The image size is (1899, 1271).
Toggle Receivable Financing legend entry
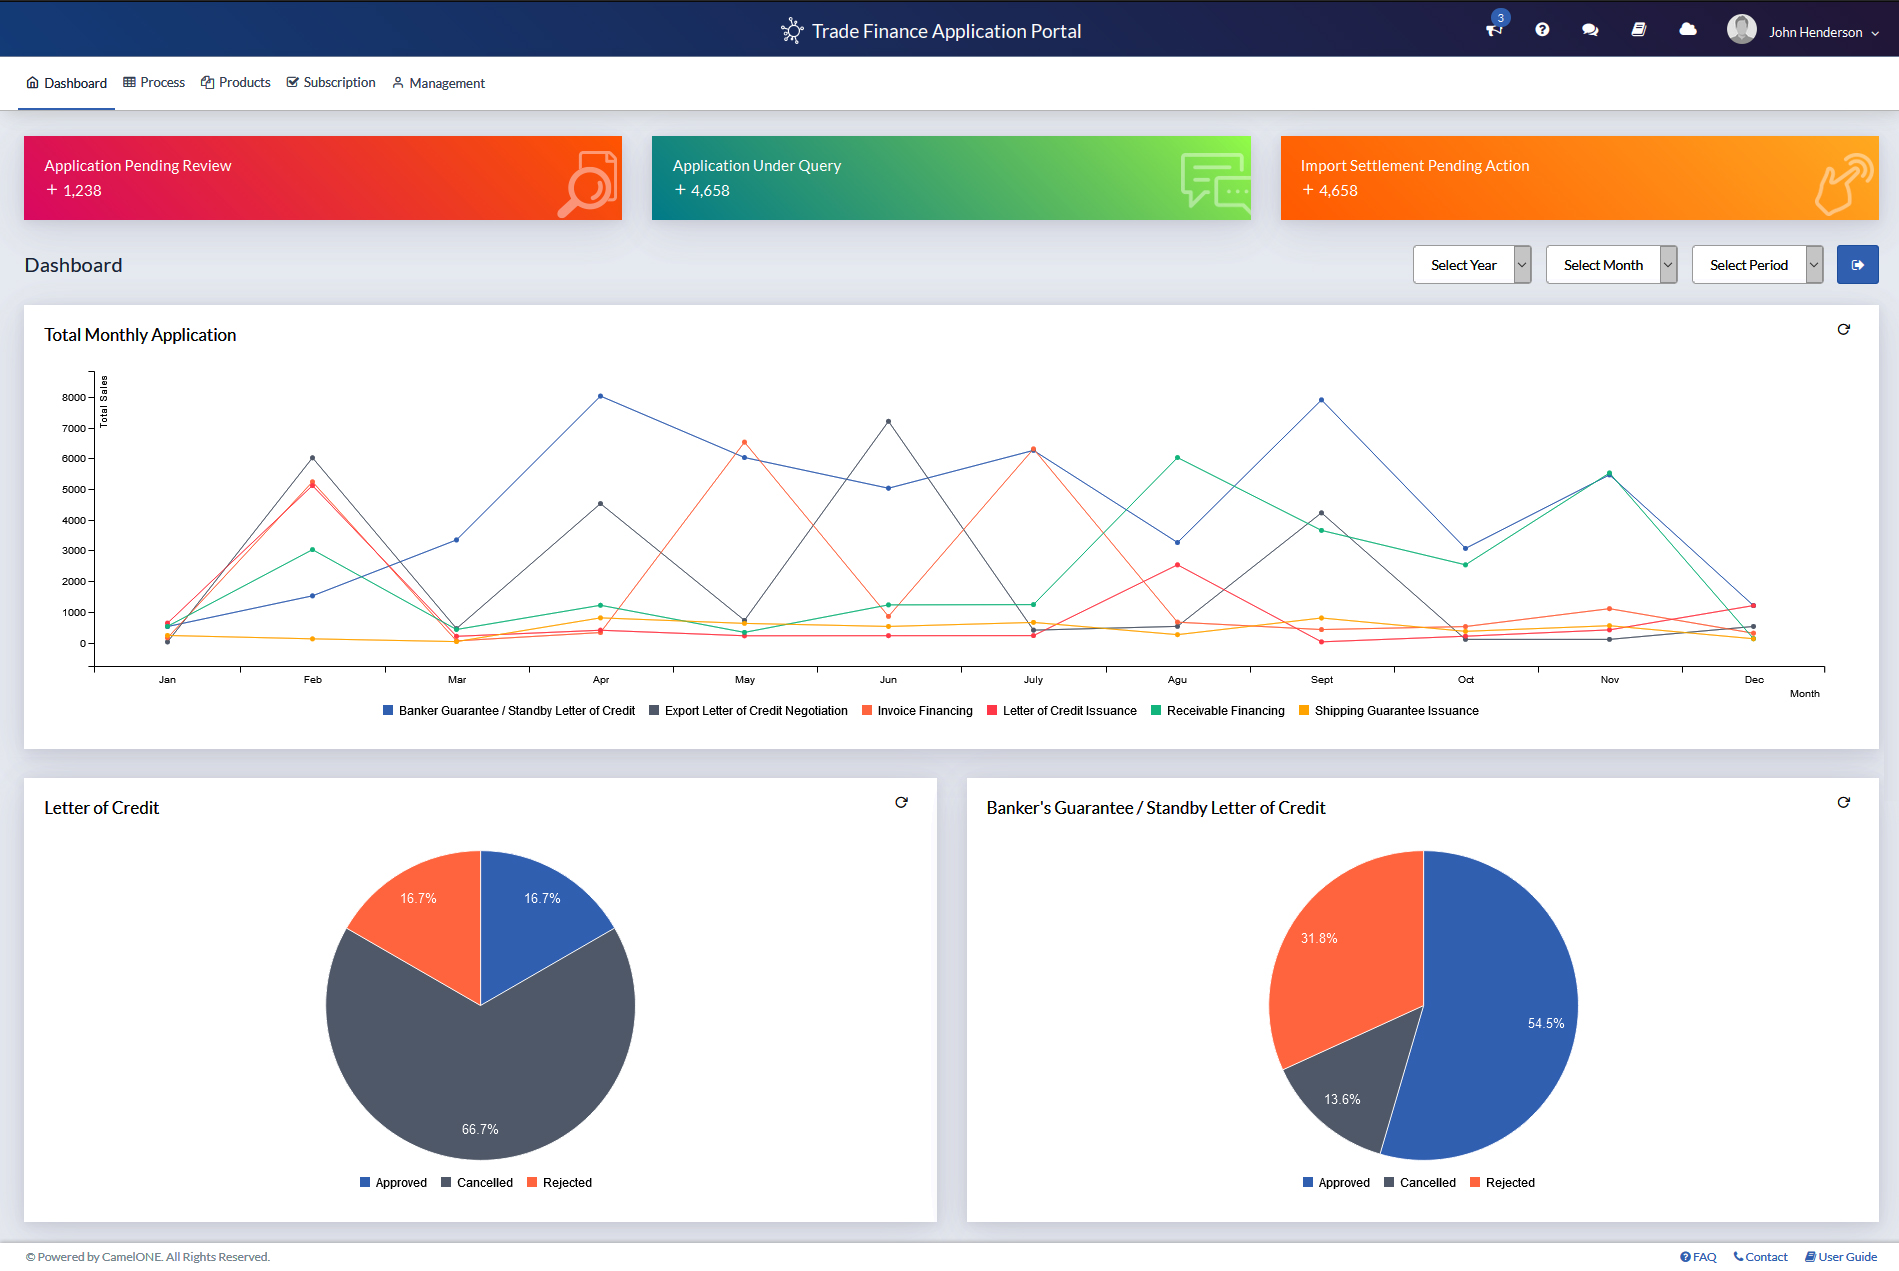(x=1217, y=711)
